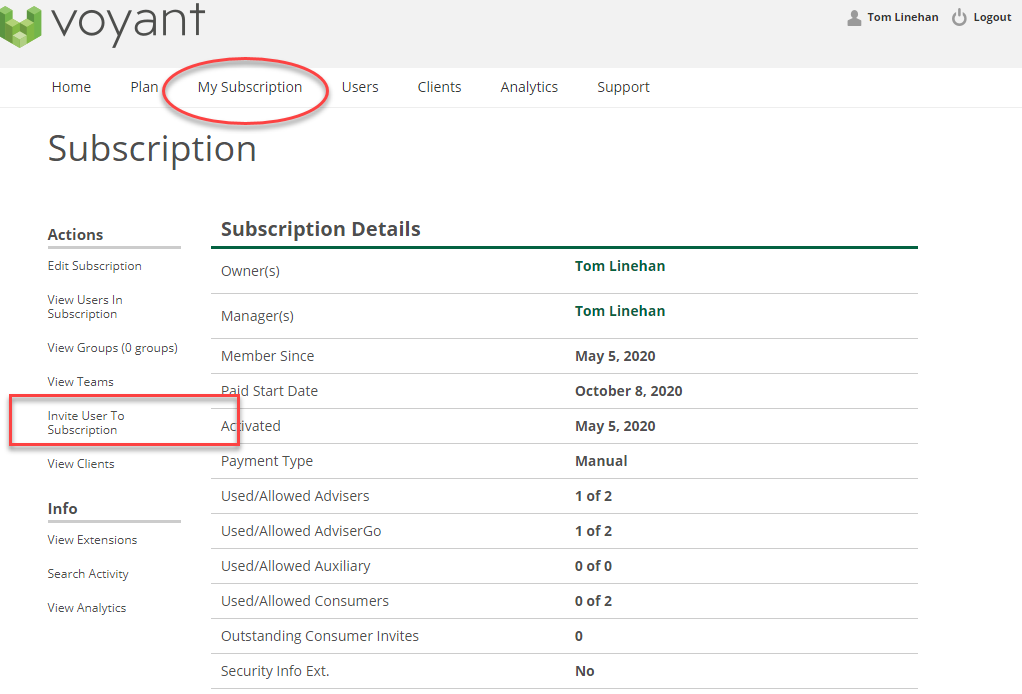Click Used/Allowed Auxiliary value 0 of 0
The image size is (1022, 694).
click(x=593, y=566)
